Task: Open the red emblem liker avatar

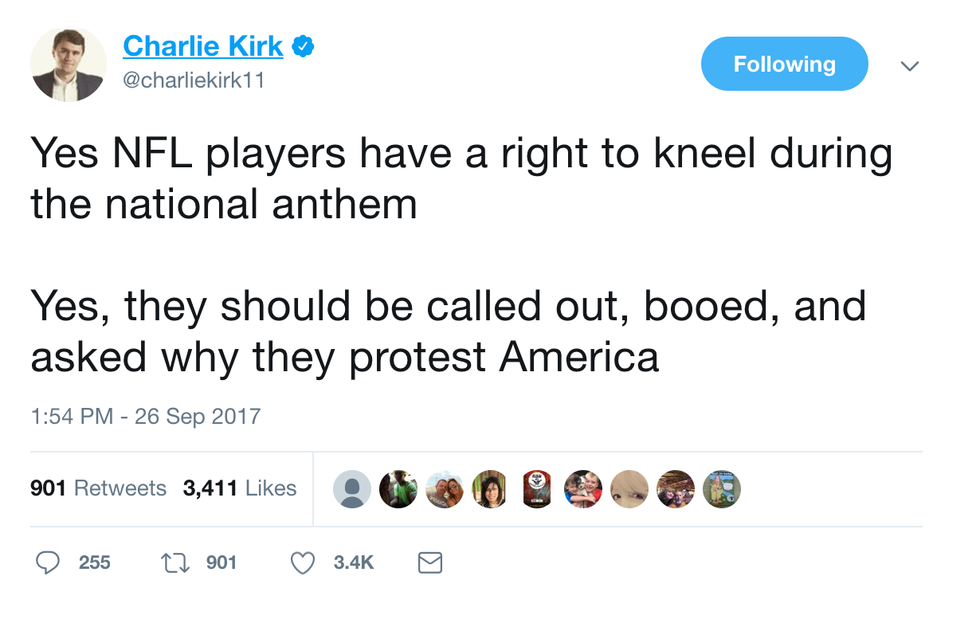Action: point(537,489)
